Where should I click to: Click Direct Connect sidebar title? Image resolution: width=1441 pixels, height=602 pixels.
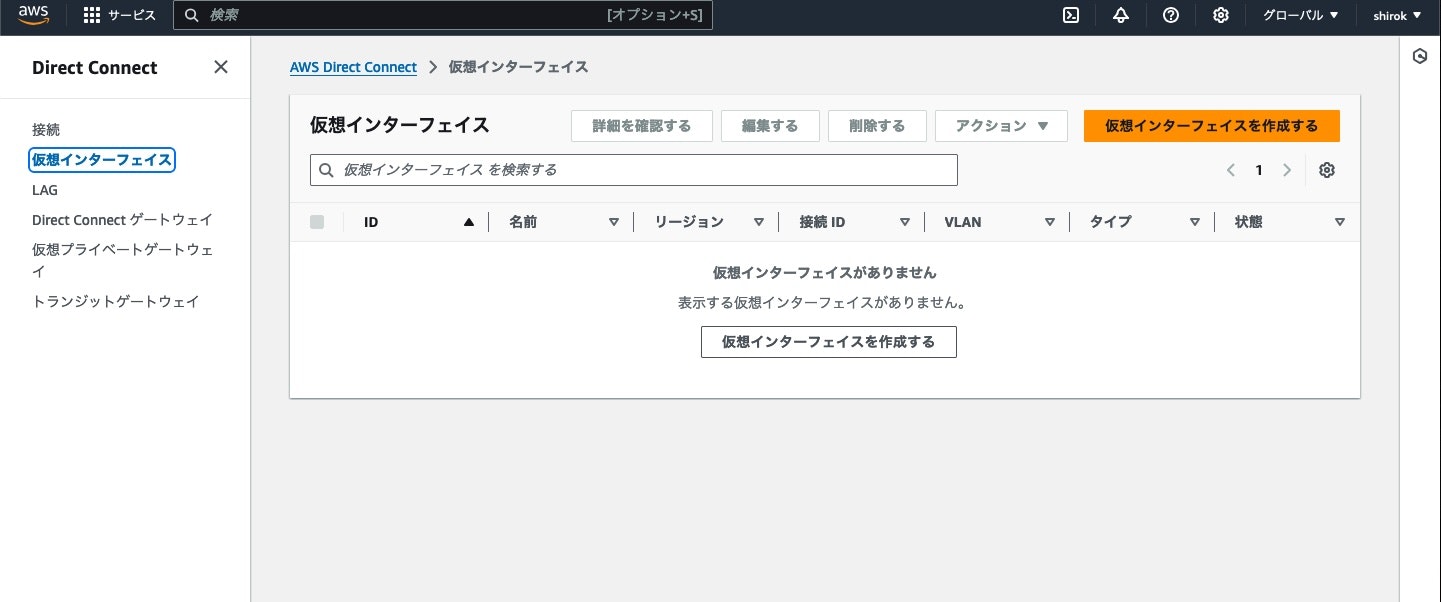[x=95, y=67]
